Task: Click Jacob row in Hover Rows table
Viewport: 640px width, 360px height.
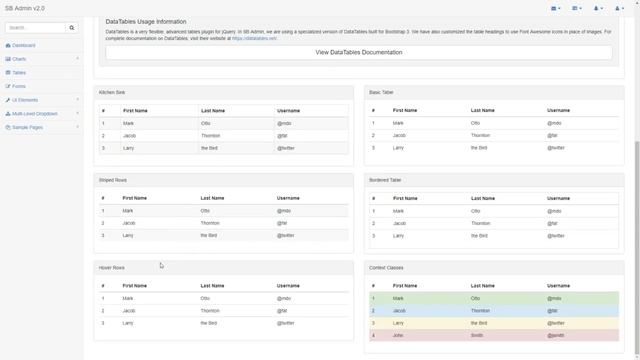Action: click(x=224, y=311)
